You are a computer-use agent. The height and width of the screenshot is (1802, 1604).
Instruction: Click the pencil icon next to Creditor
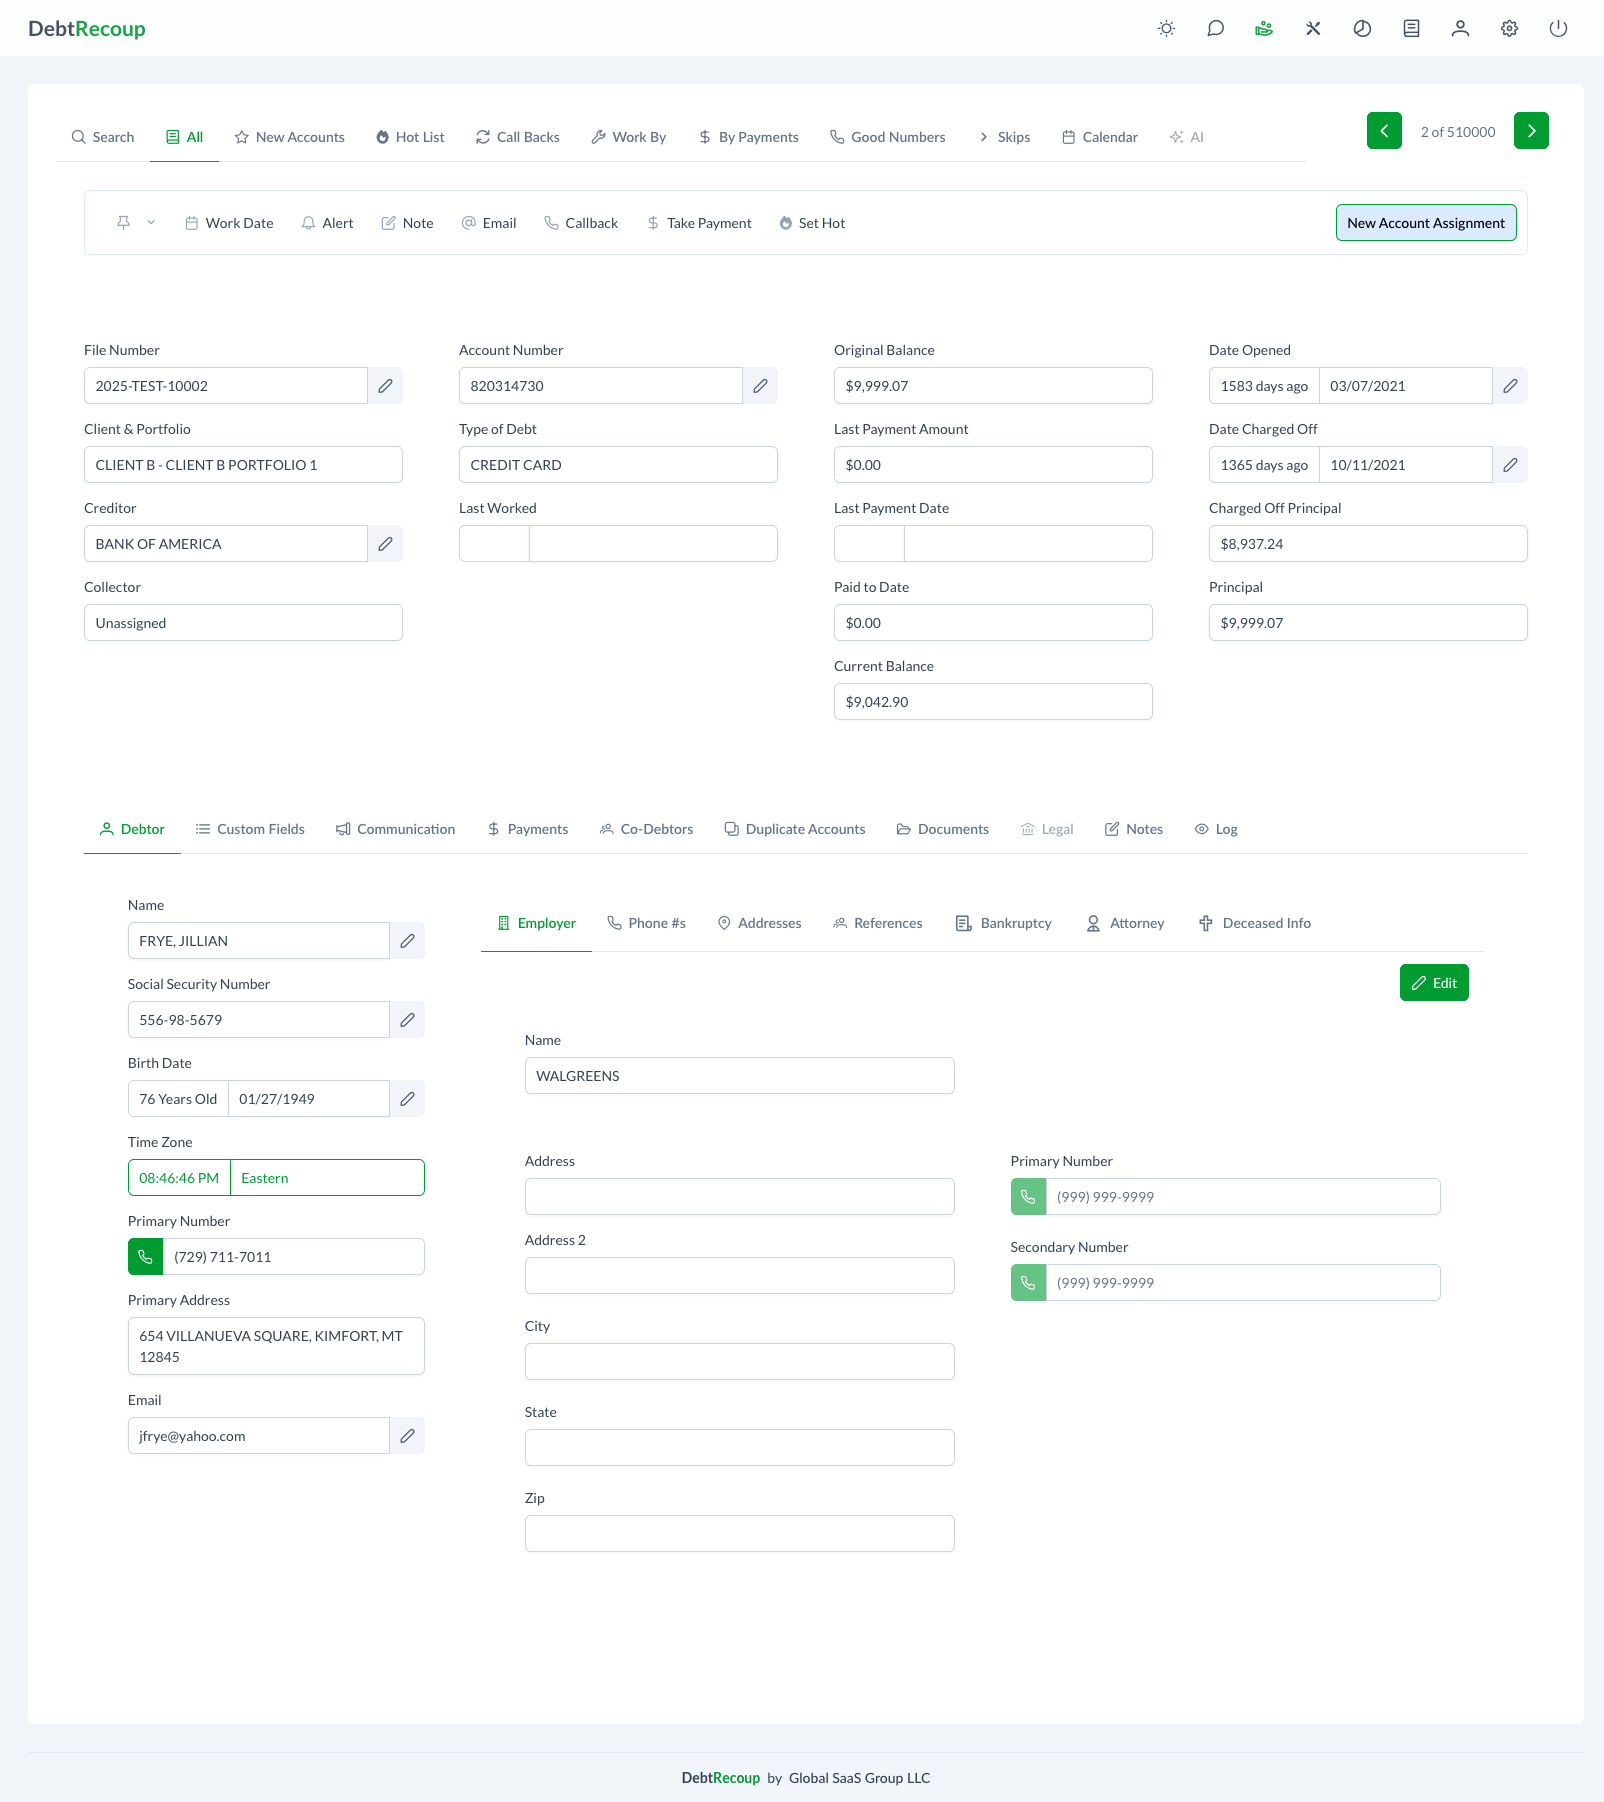[x=385, y=544]
